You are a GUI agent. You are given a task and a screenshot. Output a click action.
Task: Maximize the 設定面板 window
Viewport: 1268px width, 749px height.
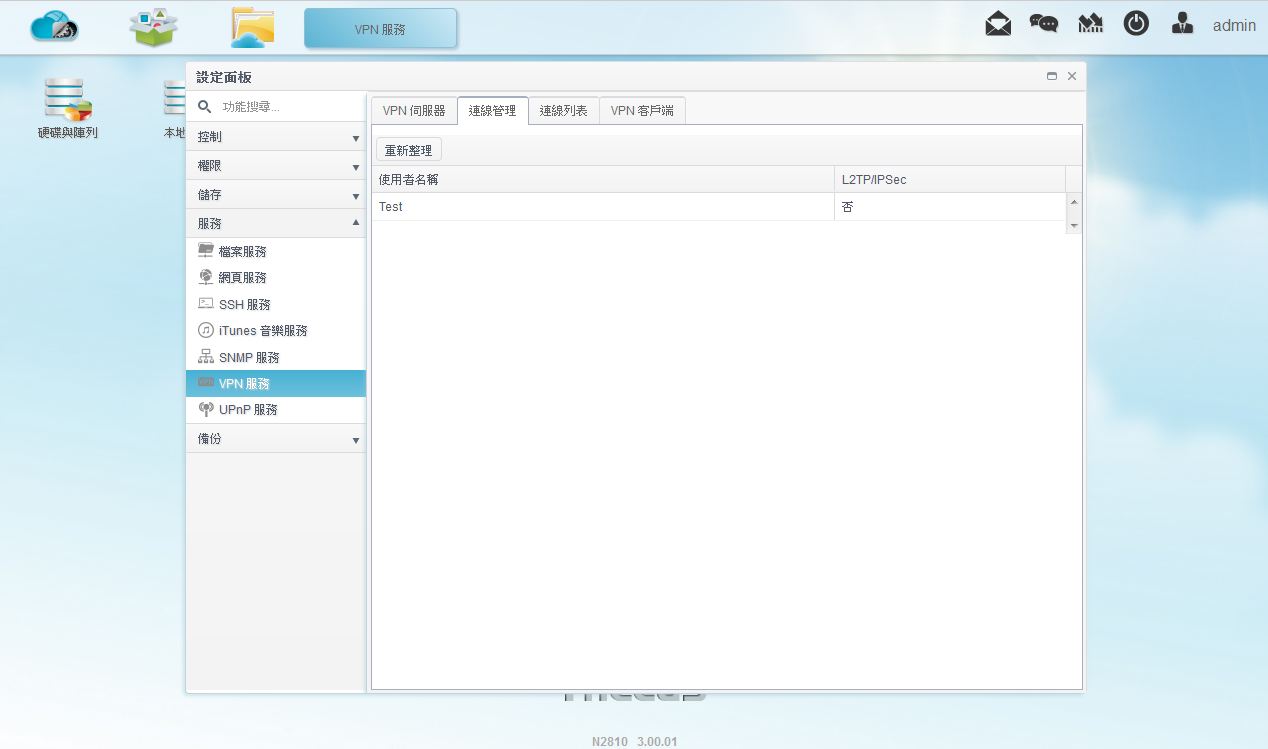(1052, 76)
